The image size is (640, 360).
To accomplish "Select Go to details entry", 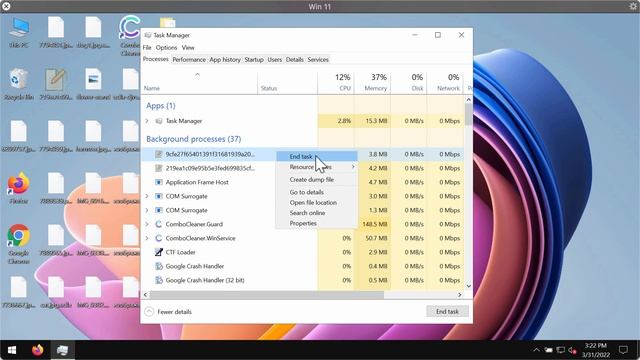I will (317, 192).
